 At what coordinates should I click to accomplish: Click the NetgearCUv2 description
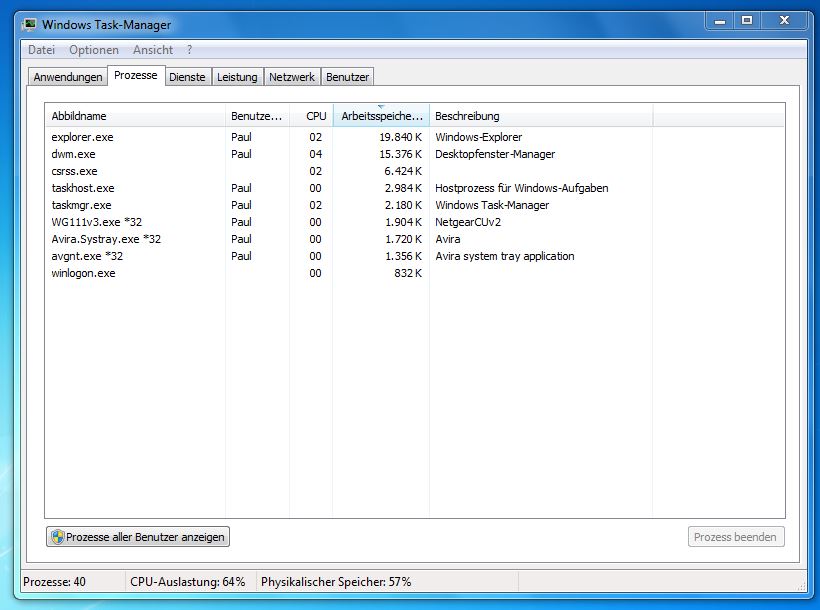468,222
